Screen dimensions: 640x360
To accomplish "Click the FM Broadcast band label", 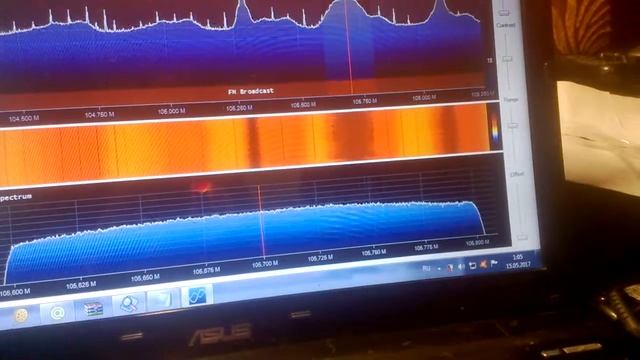I will click(251, 91).
